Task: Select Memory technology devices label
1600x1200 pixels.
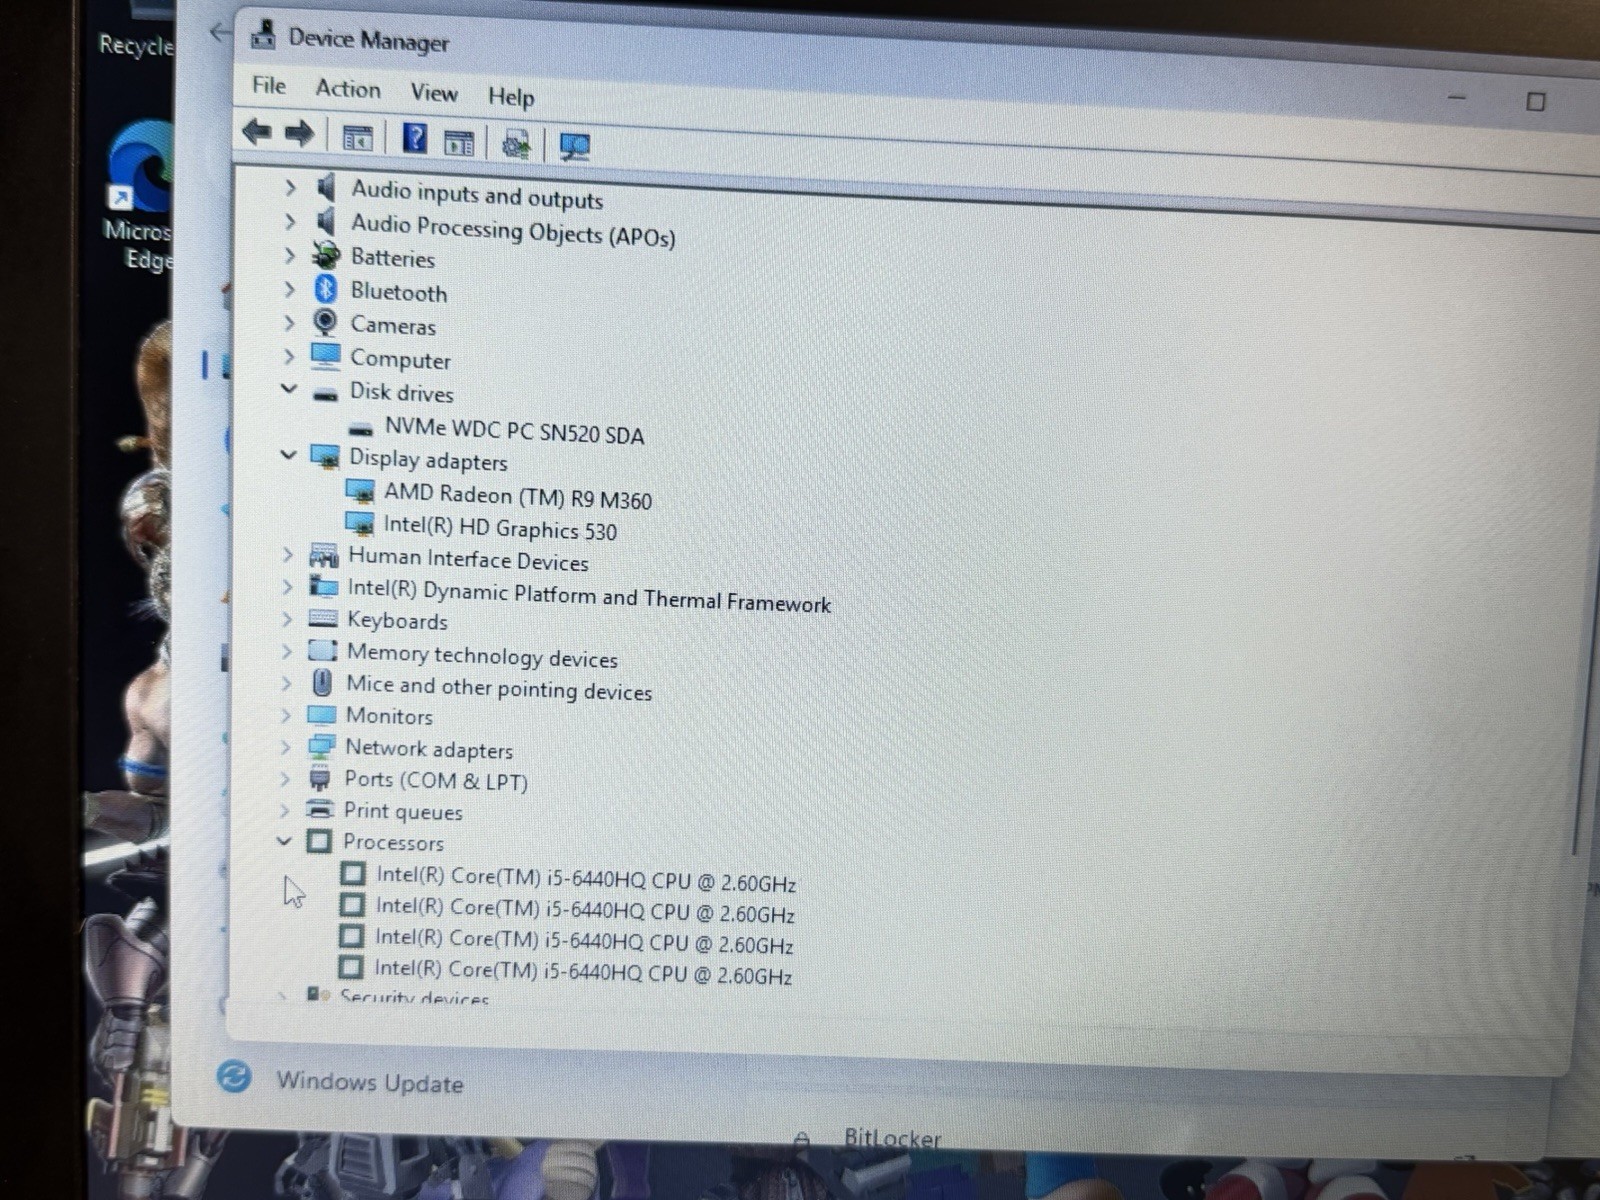Action: [x=482, y=655]
